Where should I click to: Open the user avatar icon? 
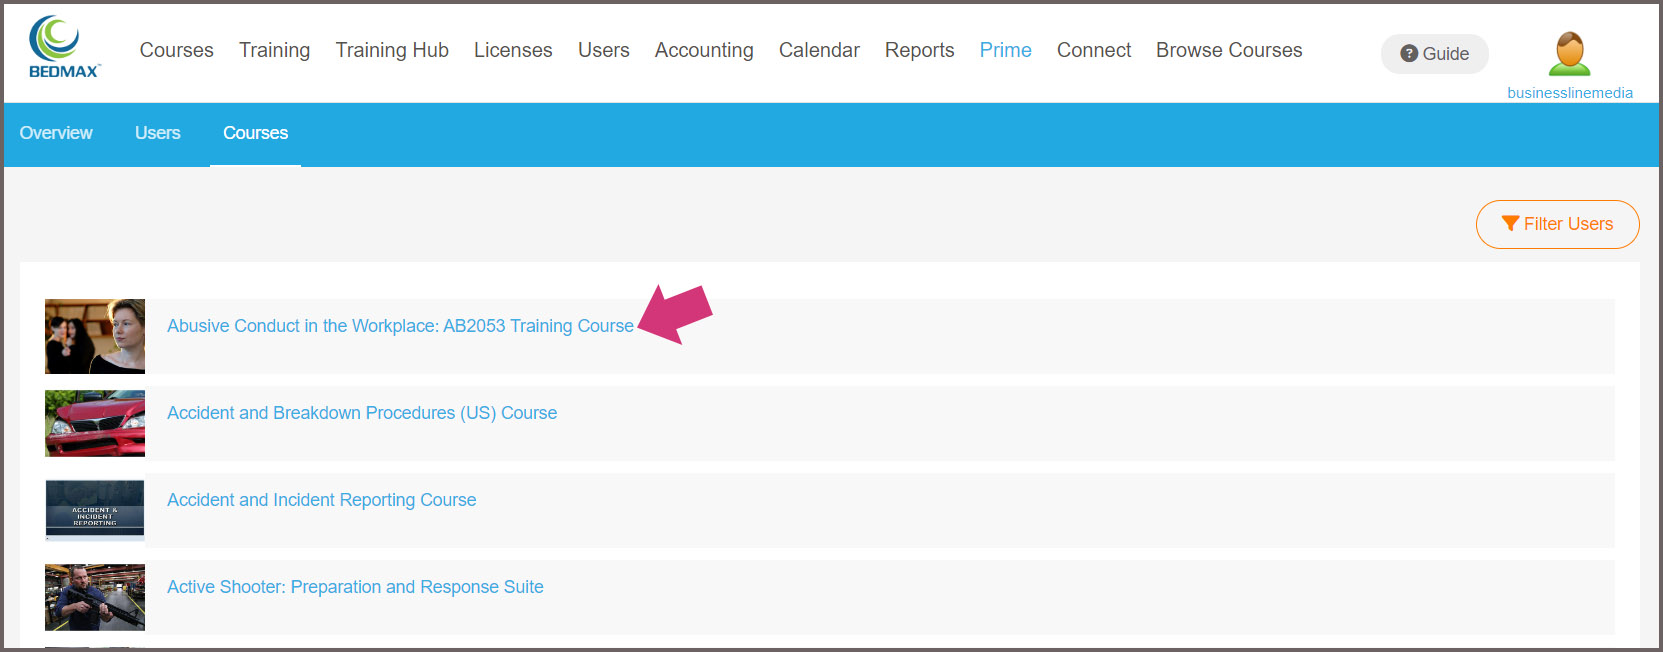1569,54
